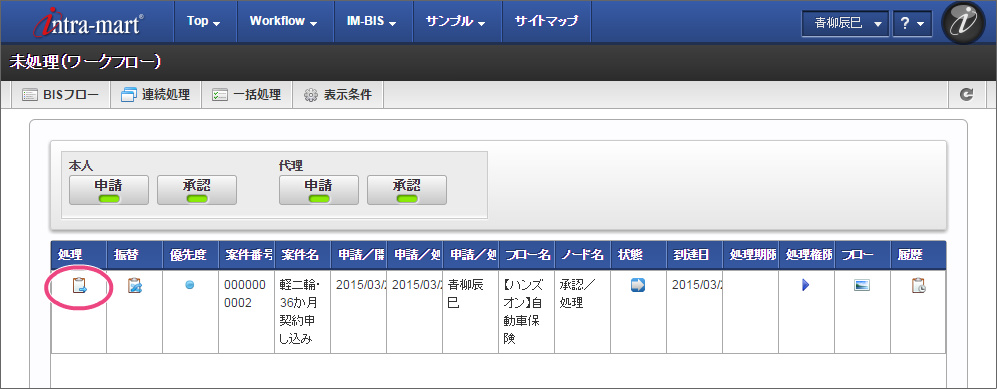The image size is (997, 389).
Task: Click the blue arrow status icon
Action: [x=638, y=285]
